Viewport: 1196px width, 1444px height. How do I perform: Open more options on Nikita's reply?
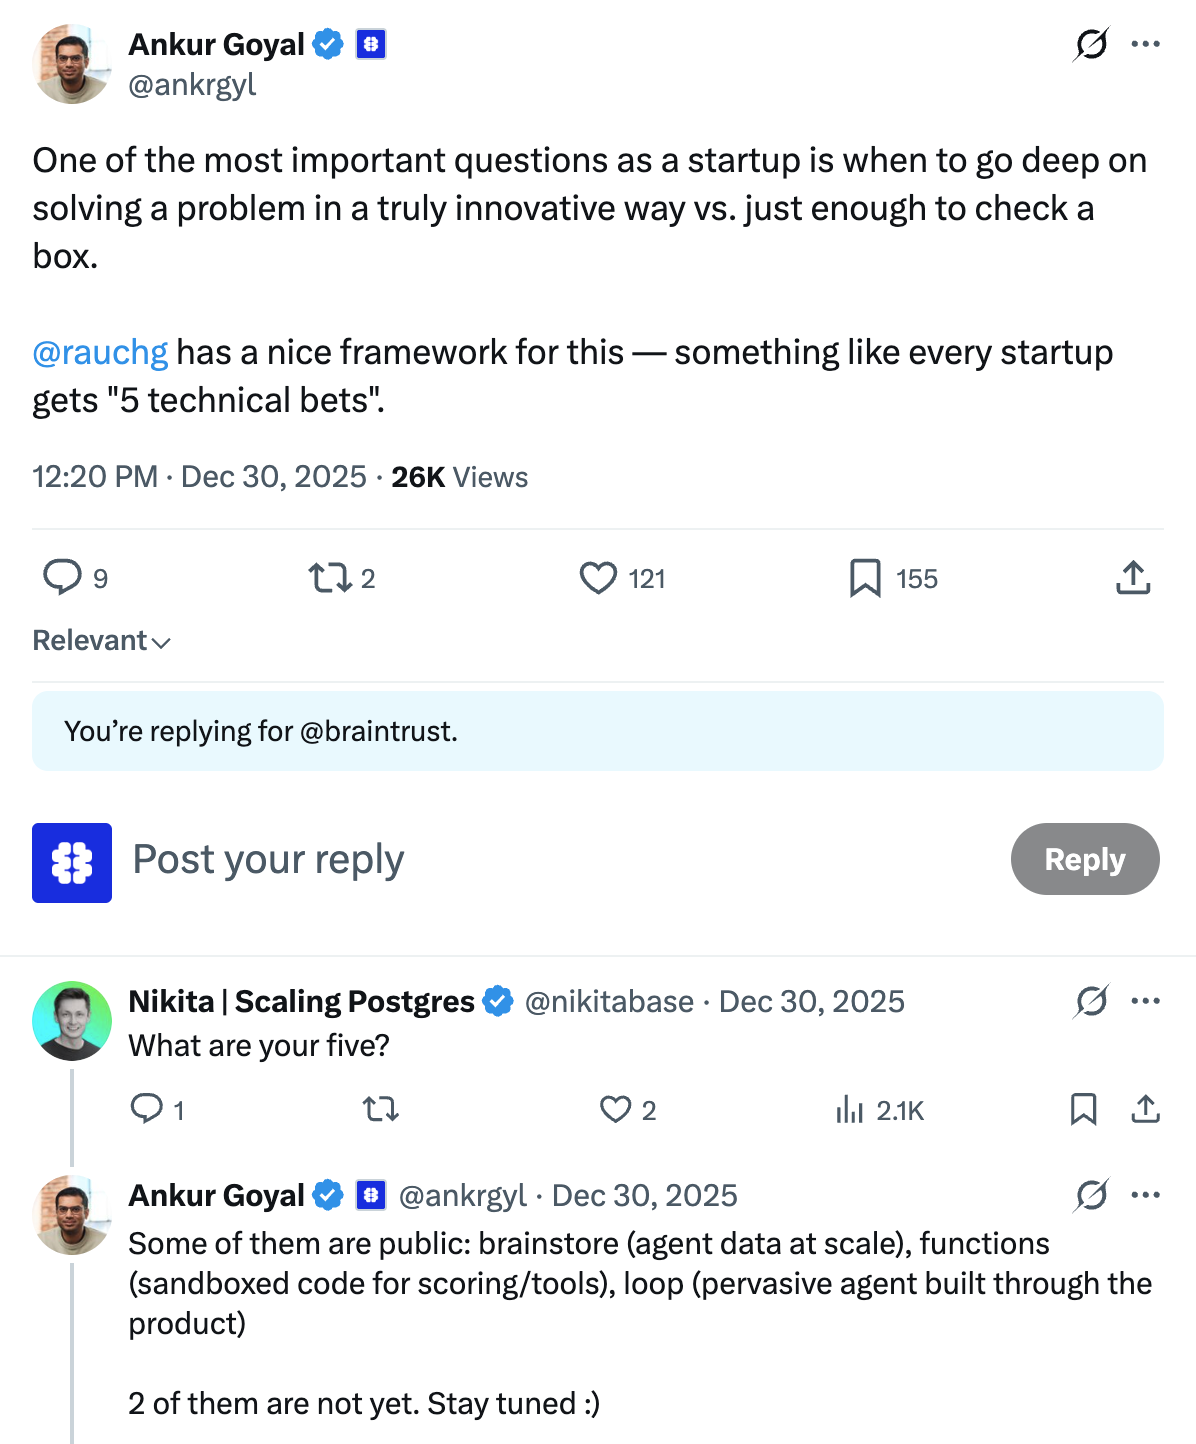[x=1145, y=1001]
